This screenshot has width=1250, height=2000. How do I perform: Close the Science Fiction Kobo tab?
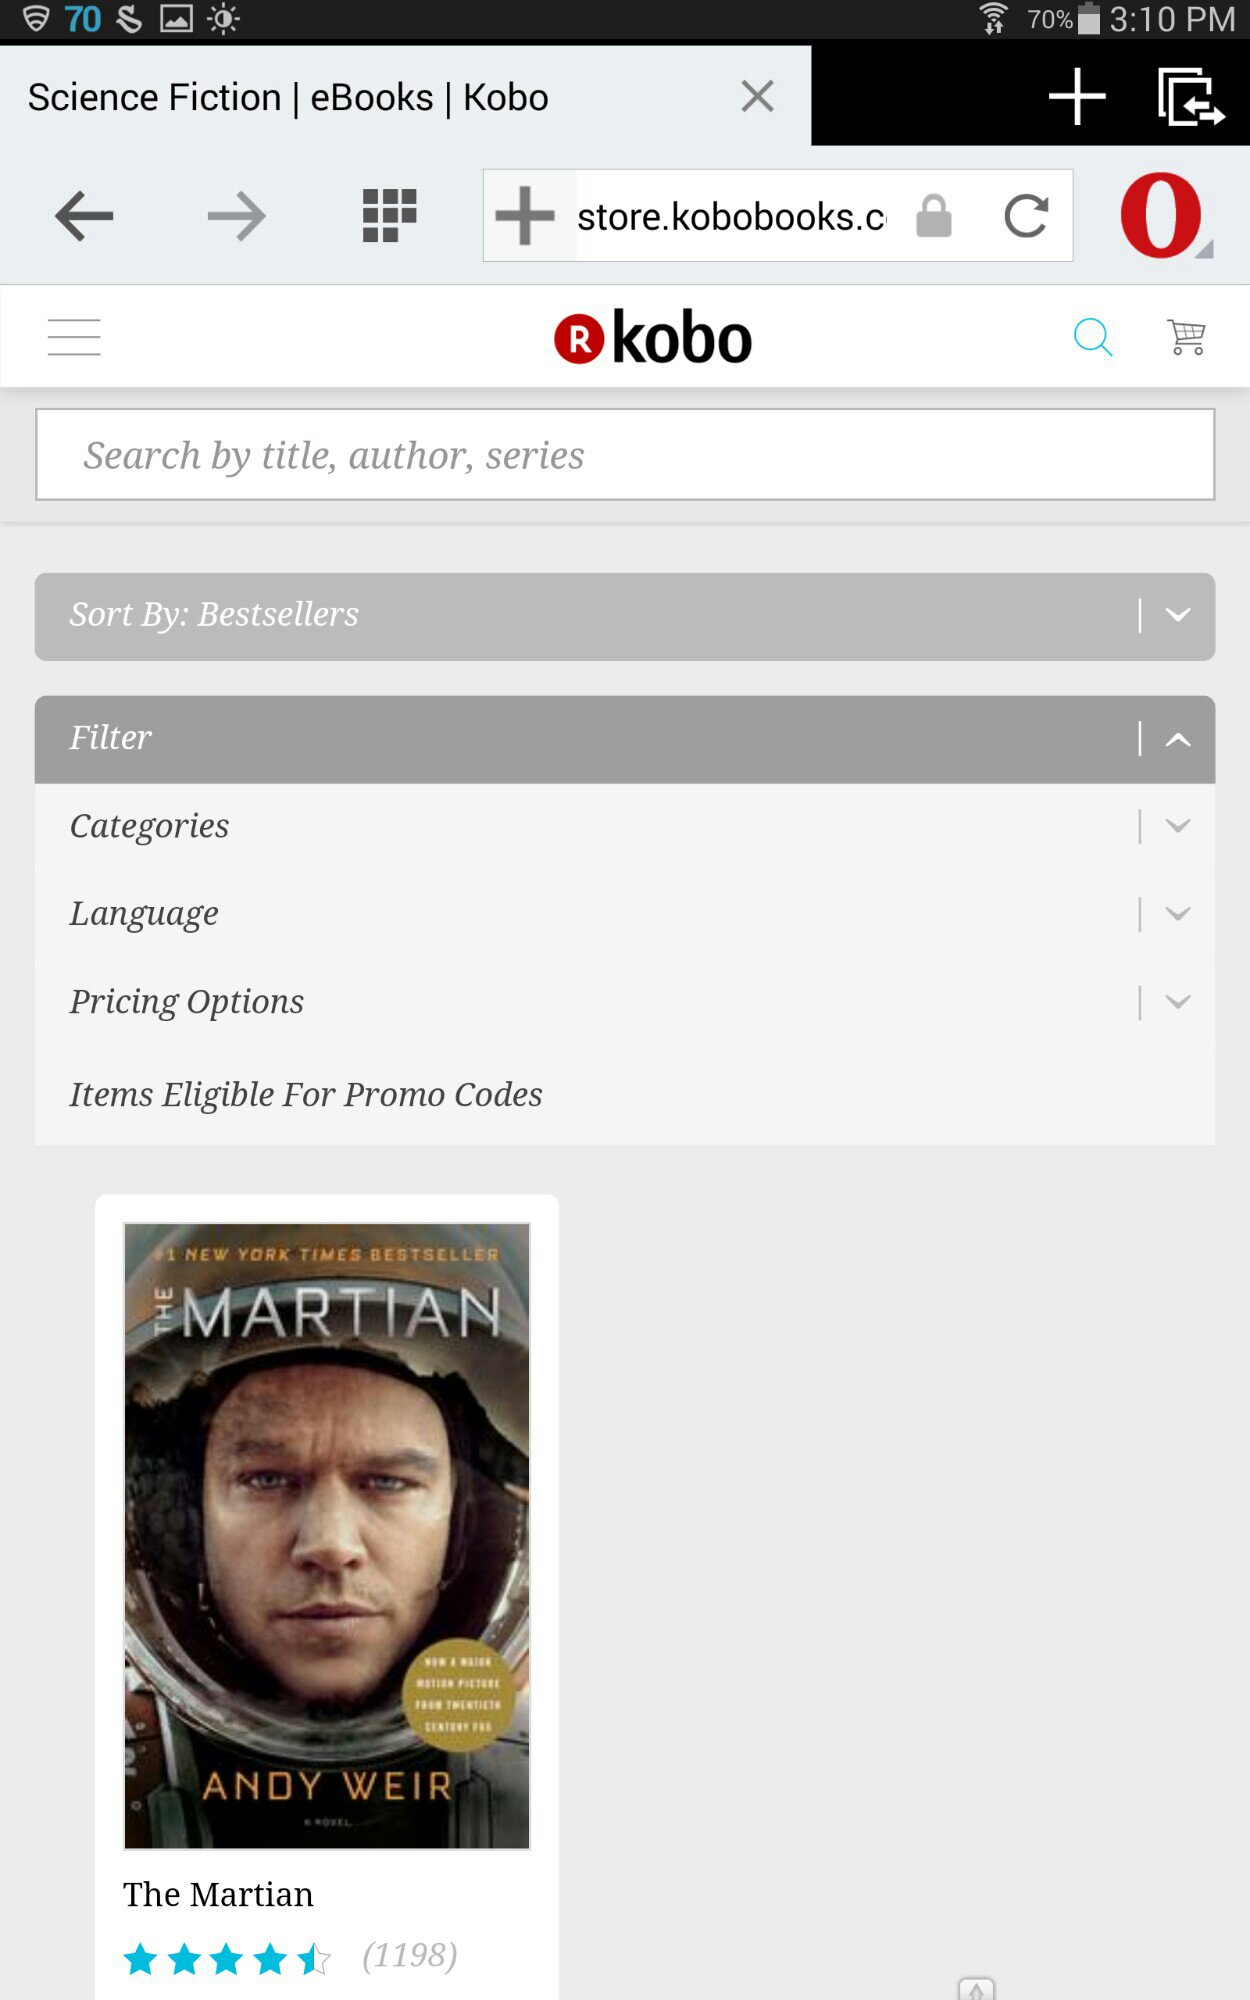(x=757, y=97)
